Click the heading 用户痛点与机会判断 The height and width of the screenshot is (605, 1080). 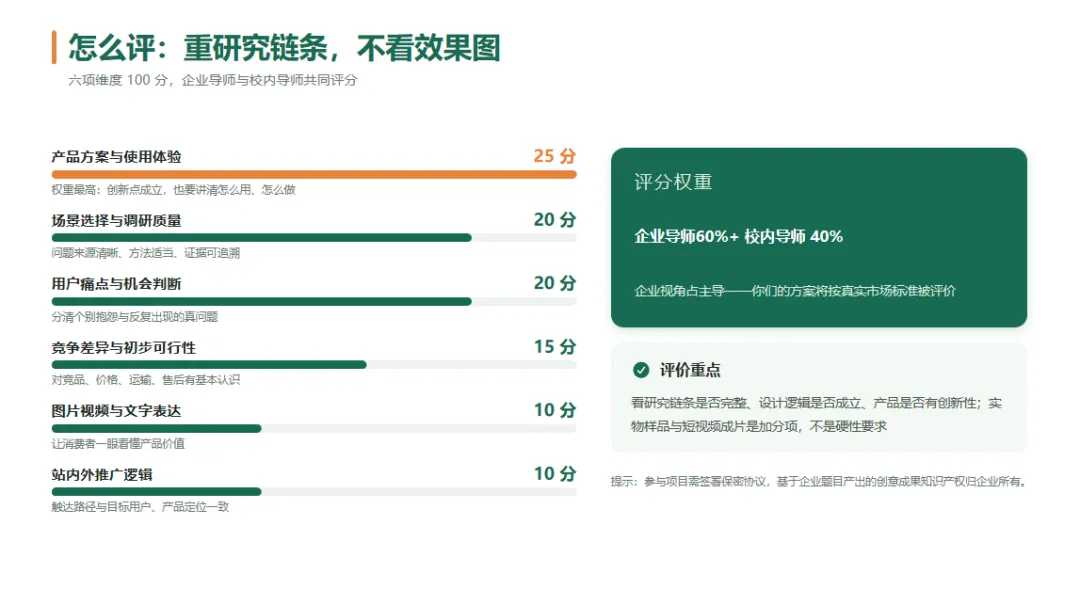tap(116, 284)
